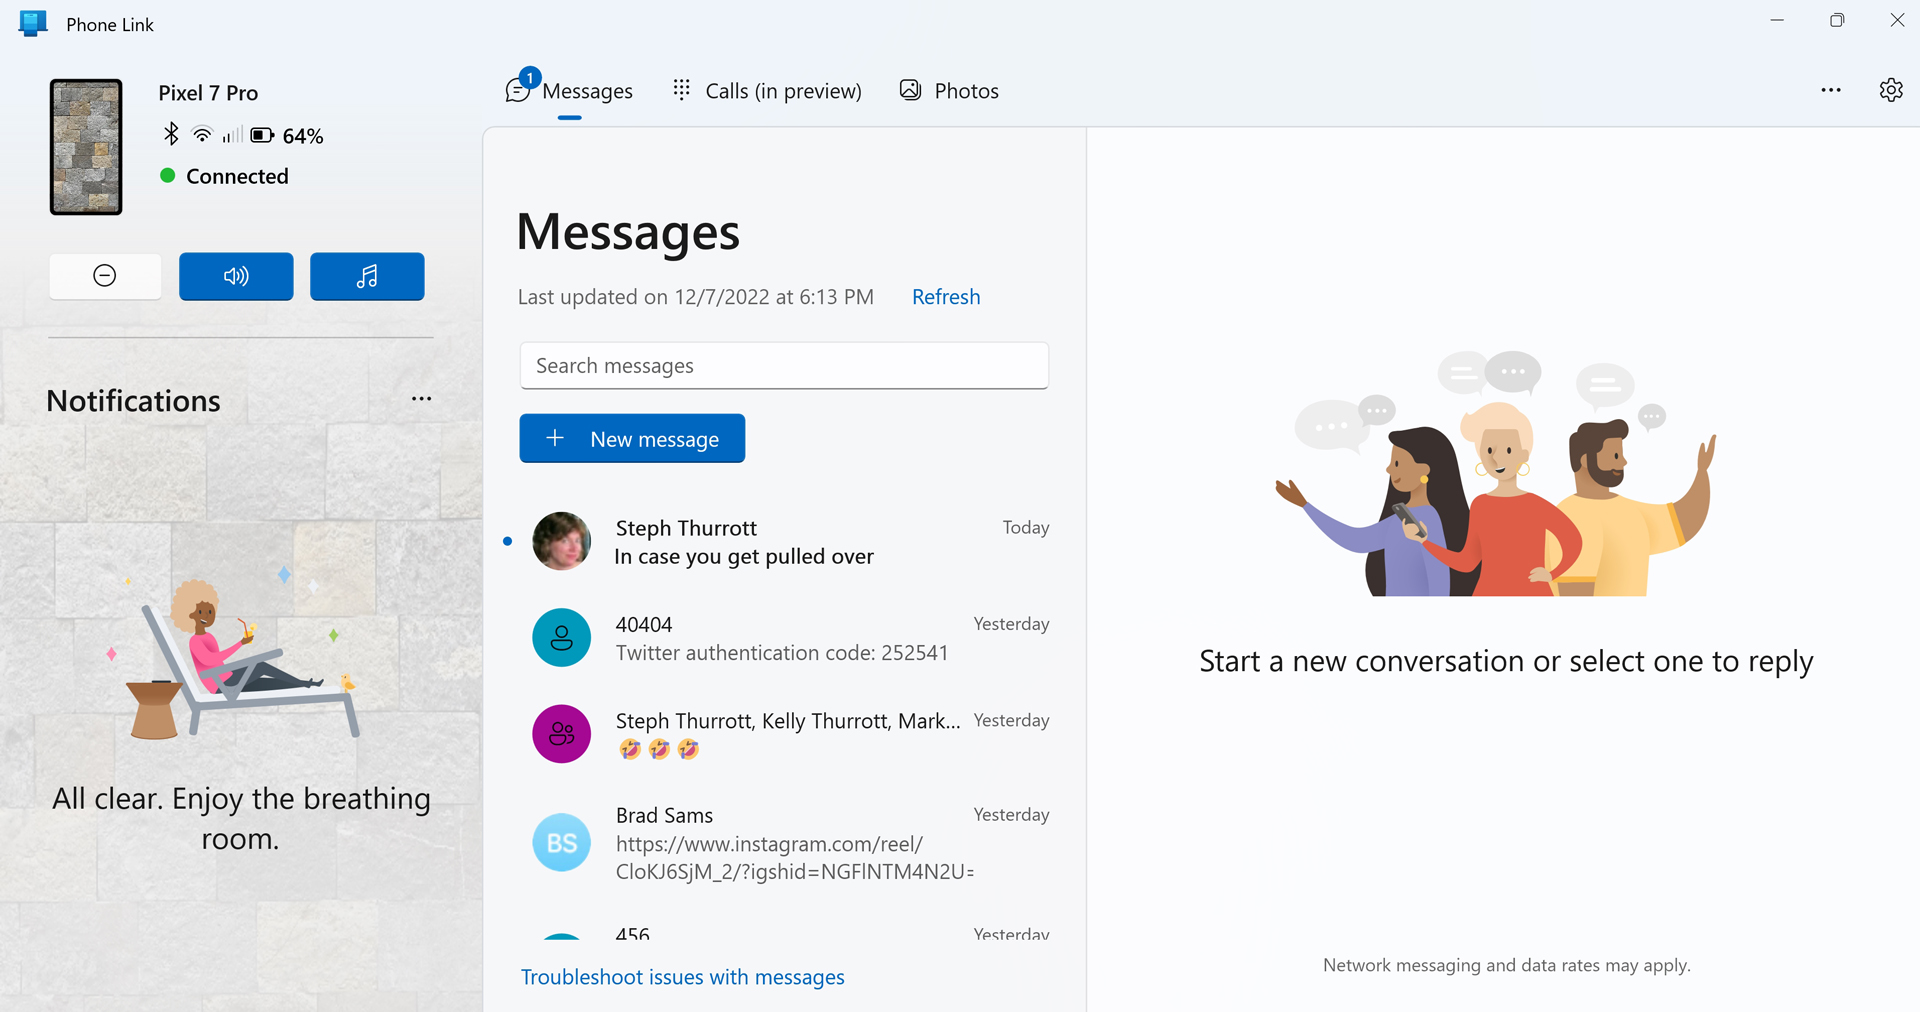
Task: Toggle the audio player music note button
Action: [367, 276]
